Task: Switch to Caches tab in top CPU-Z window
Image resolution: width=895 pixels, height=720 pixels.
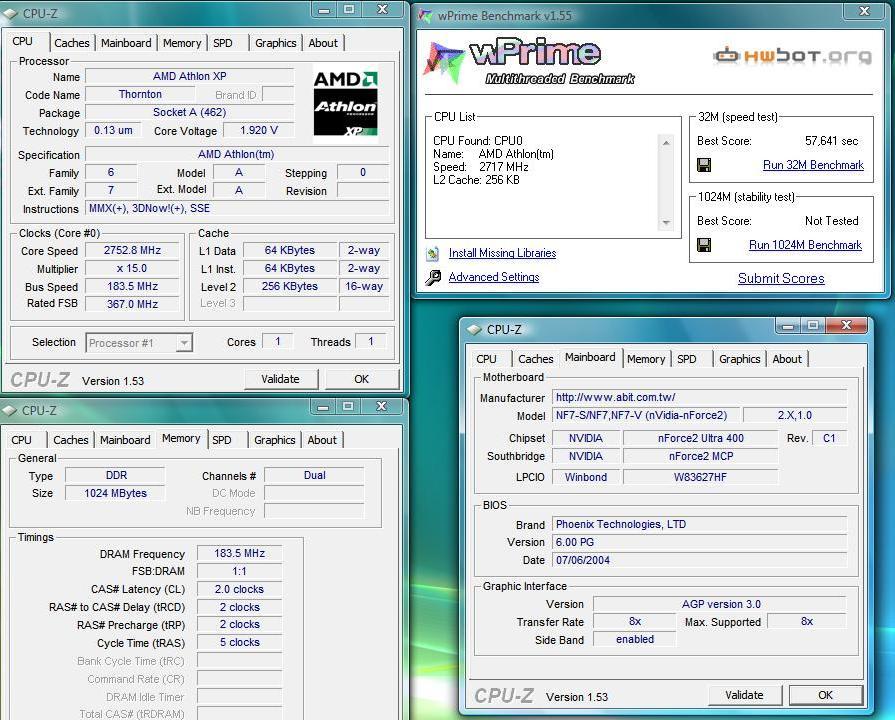Action: (72, 43)
